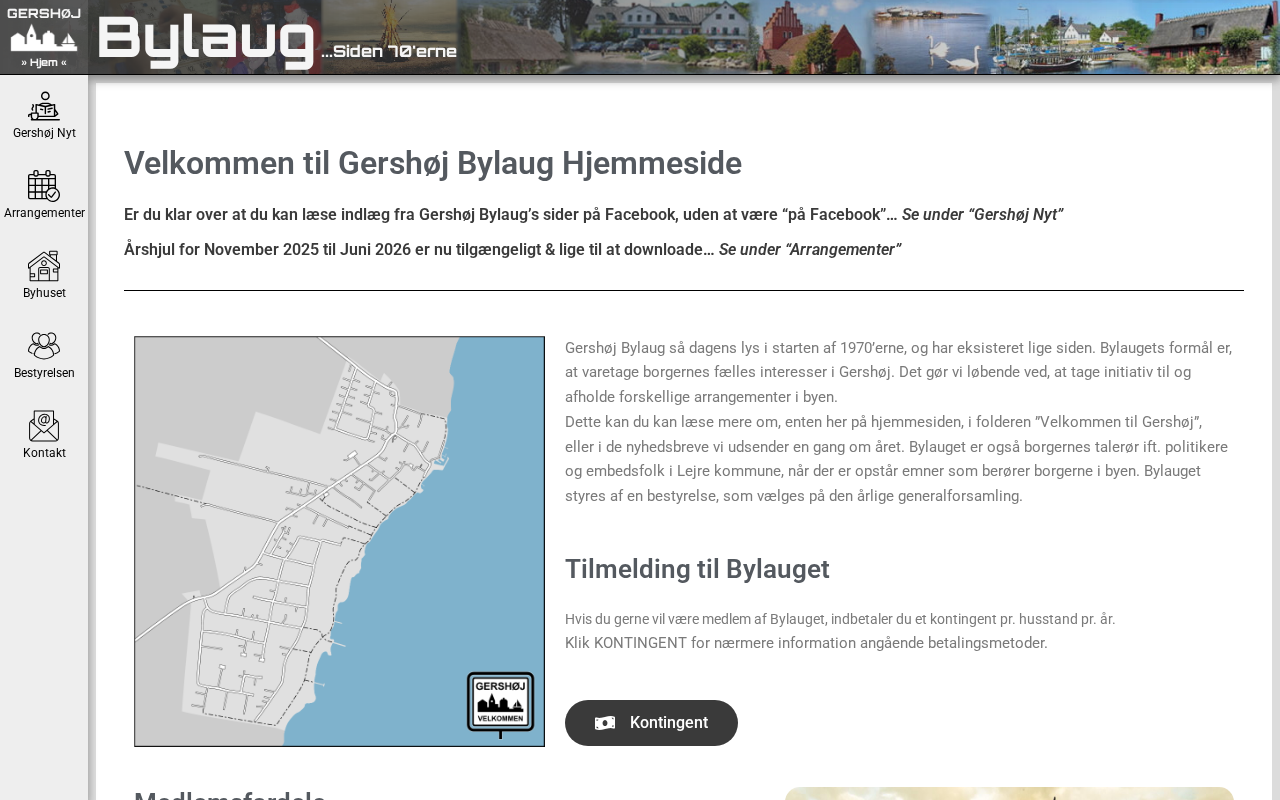Click the Se under “Gershøj Nyt” text
Image resolution: width=1280 pixels, height=800 pixels.
tap(982, 215)
